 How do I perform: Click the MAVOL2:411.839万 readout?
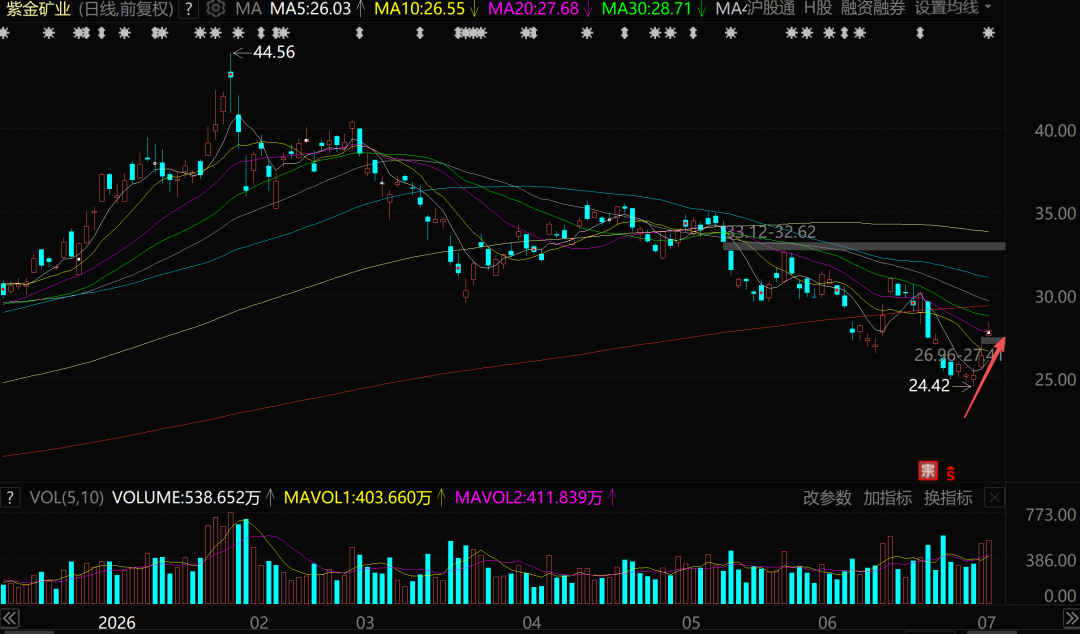coord(529,498)
